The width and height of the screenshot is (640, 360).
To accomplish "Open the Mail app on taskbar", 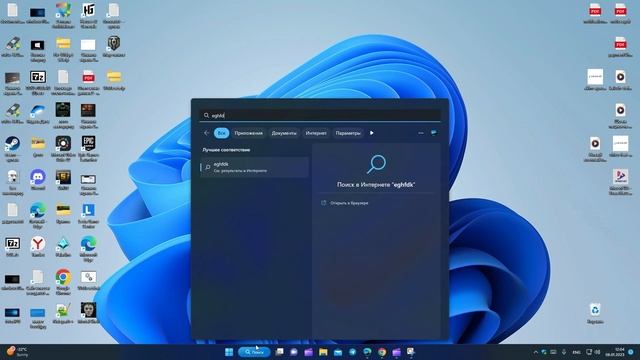I will pos(338,352).
